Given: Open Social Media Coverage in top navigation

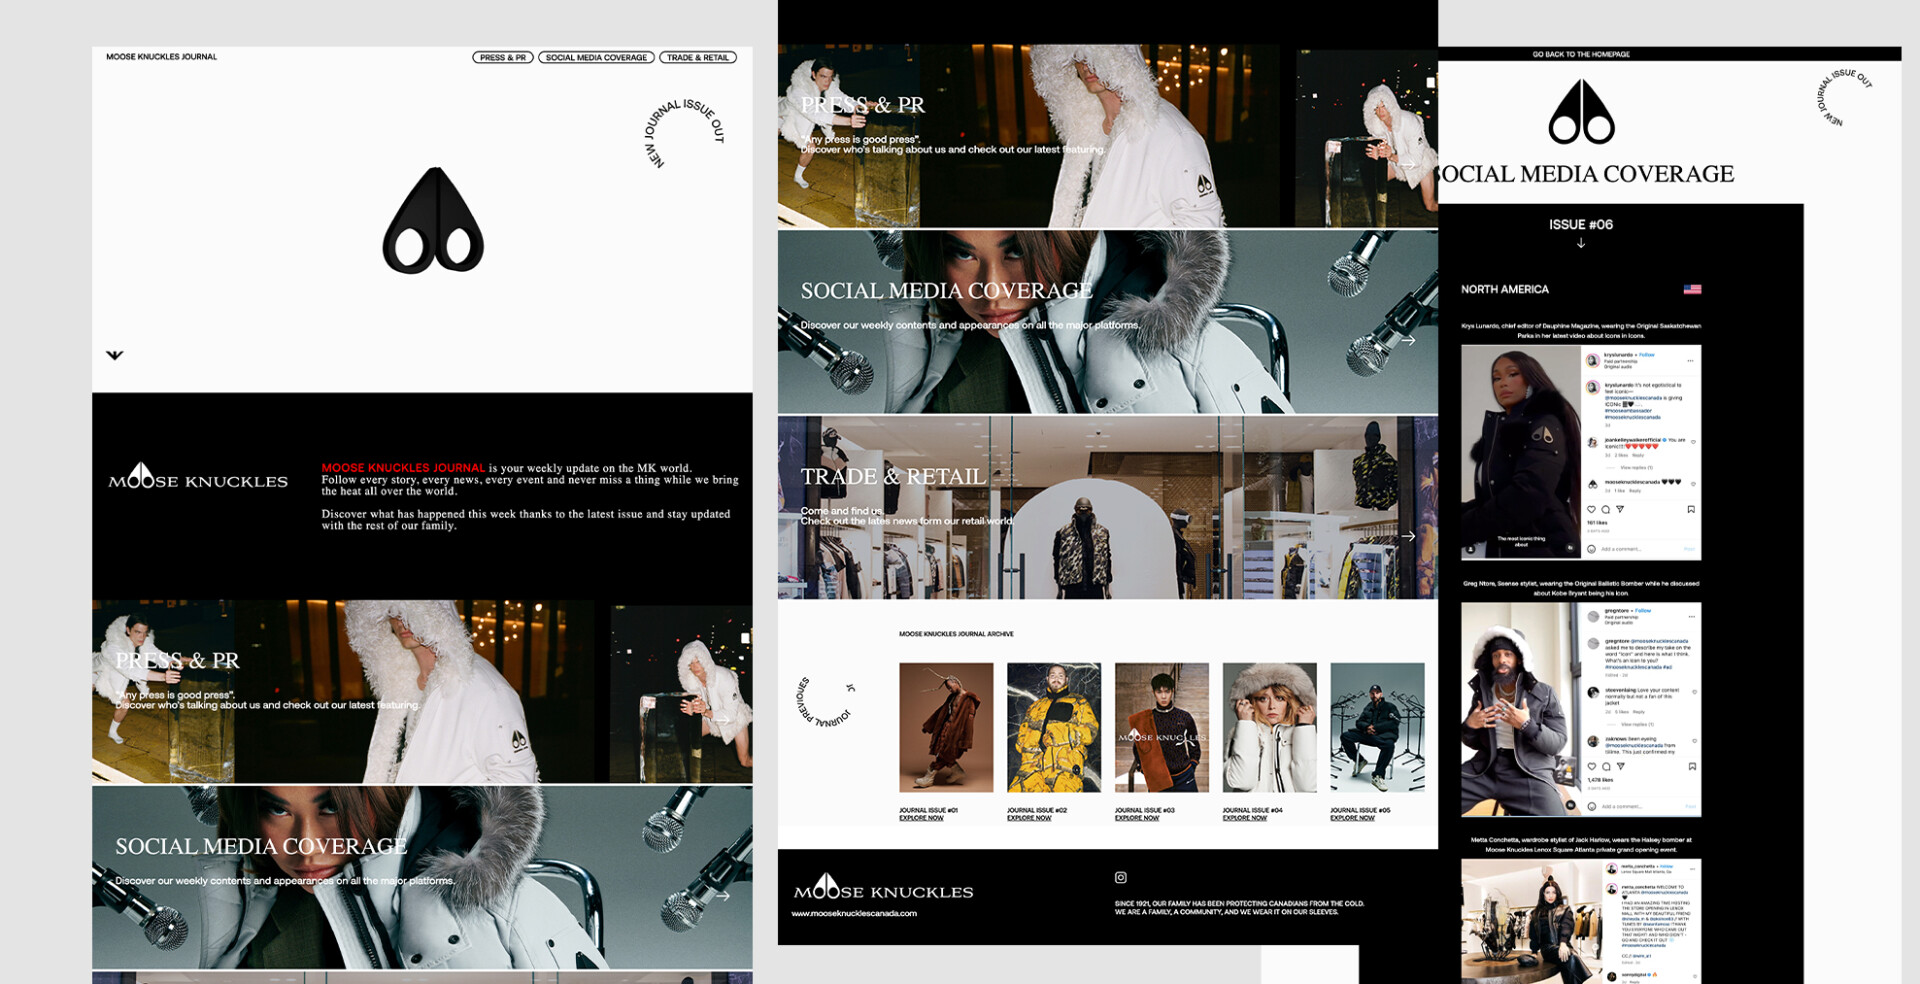Looking at the screenshot, I should coord(596,58).
